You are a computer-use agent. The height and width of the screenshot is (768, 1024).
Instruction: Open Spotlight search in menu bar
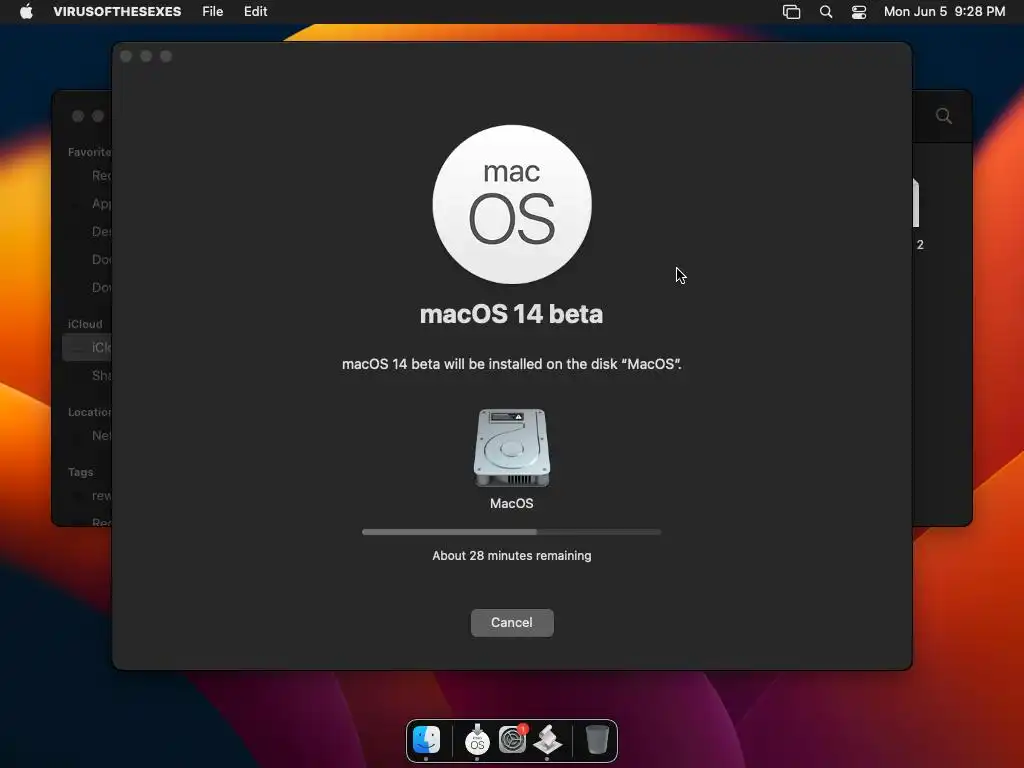tap(826, 12)
